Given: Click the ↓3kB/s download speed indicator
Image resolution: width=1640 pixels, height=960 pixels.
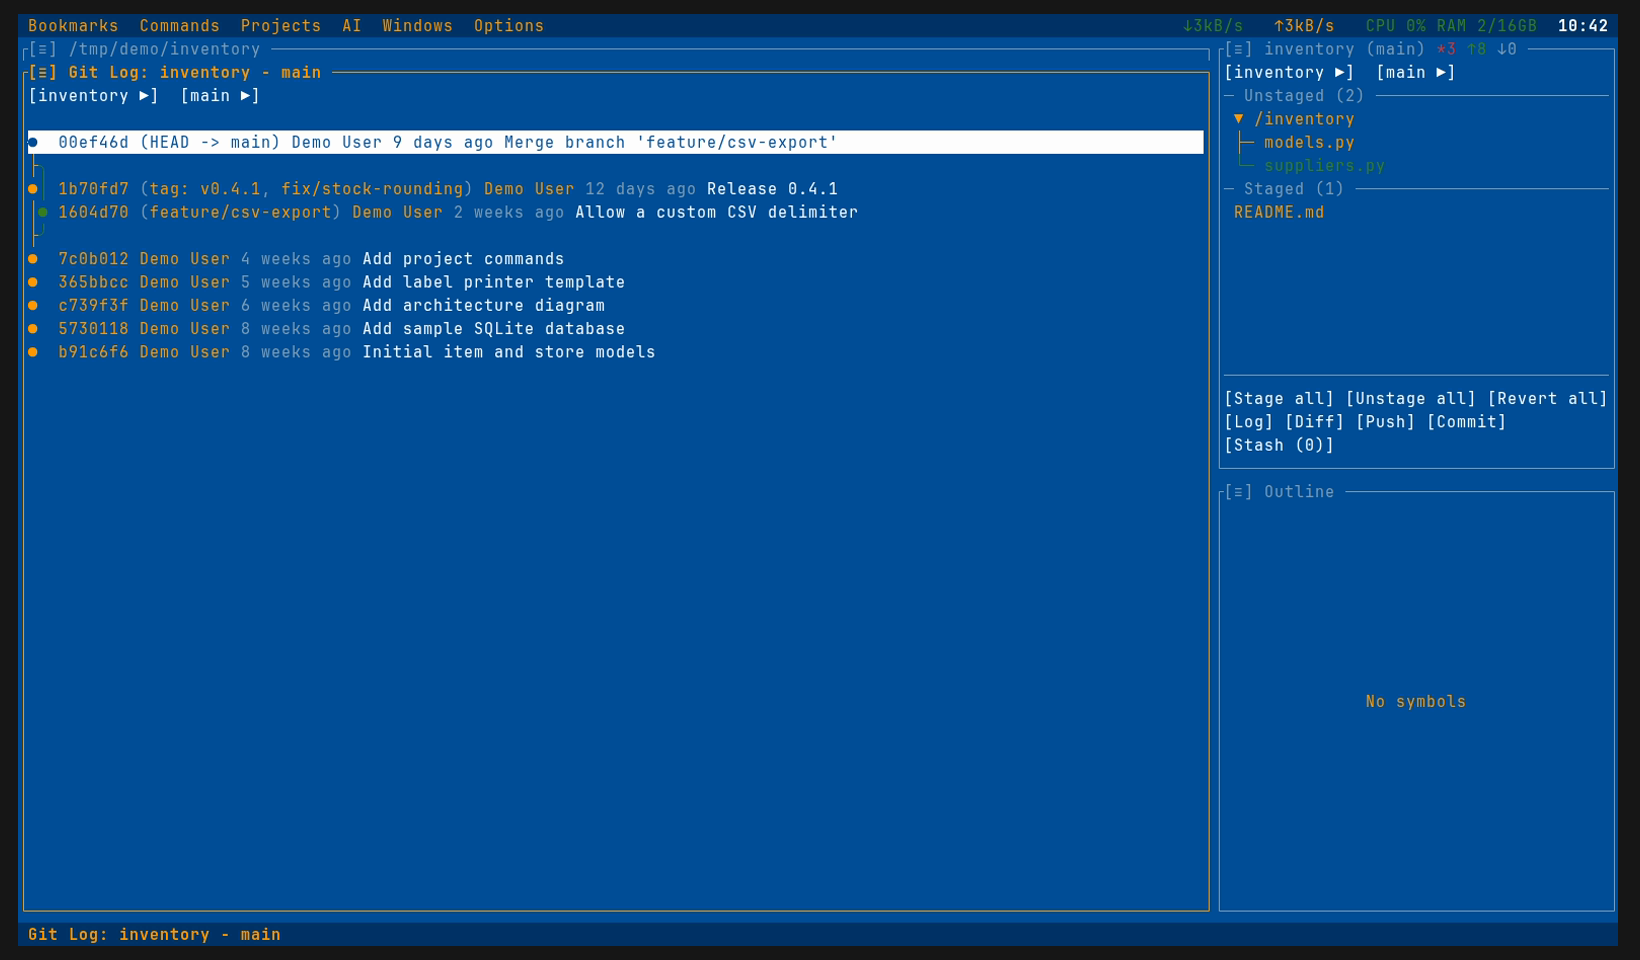Looking at the screenshot, I should tap(1213, 26).
